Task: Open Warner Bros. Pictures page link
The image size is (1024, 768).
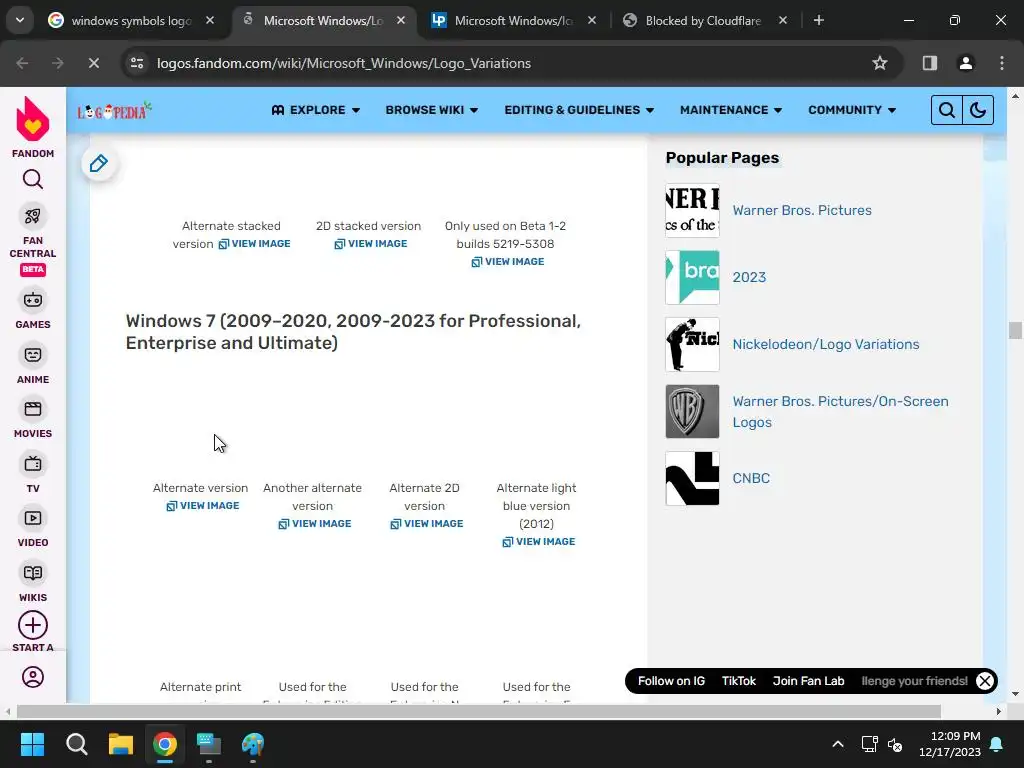Action: (802, 210)
